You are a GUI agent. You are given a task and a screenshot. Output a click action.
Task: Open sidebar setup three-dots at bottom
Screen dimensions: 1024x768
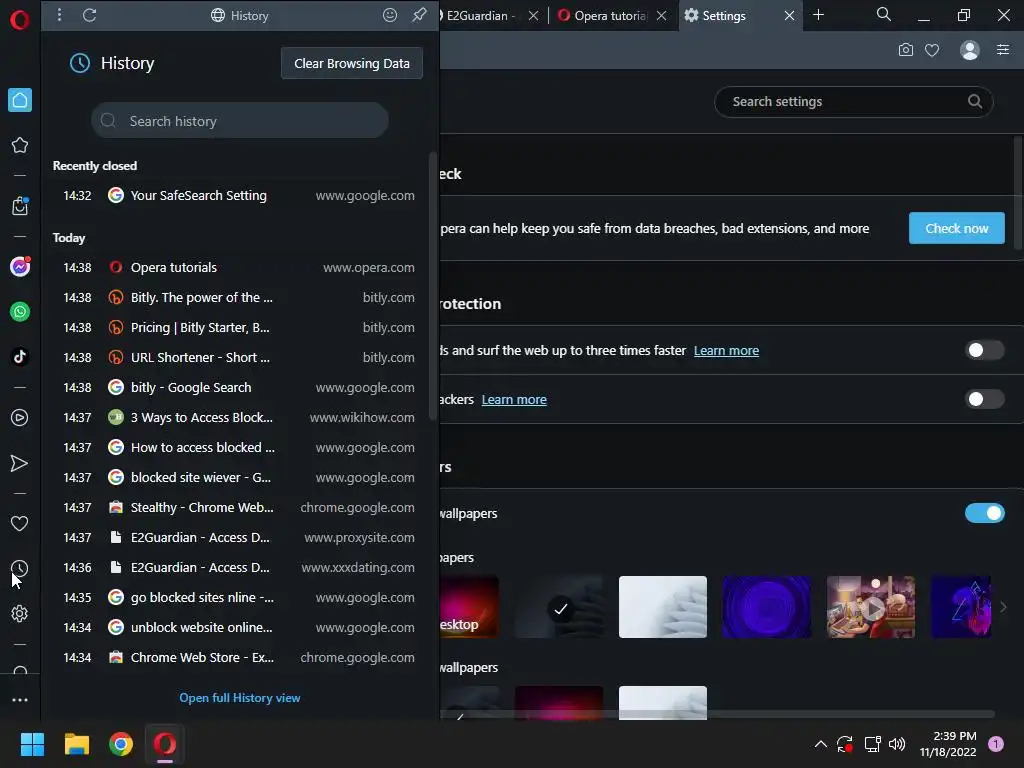pos(20,699)
